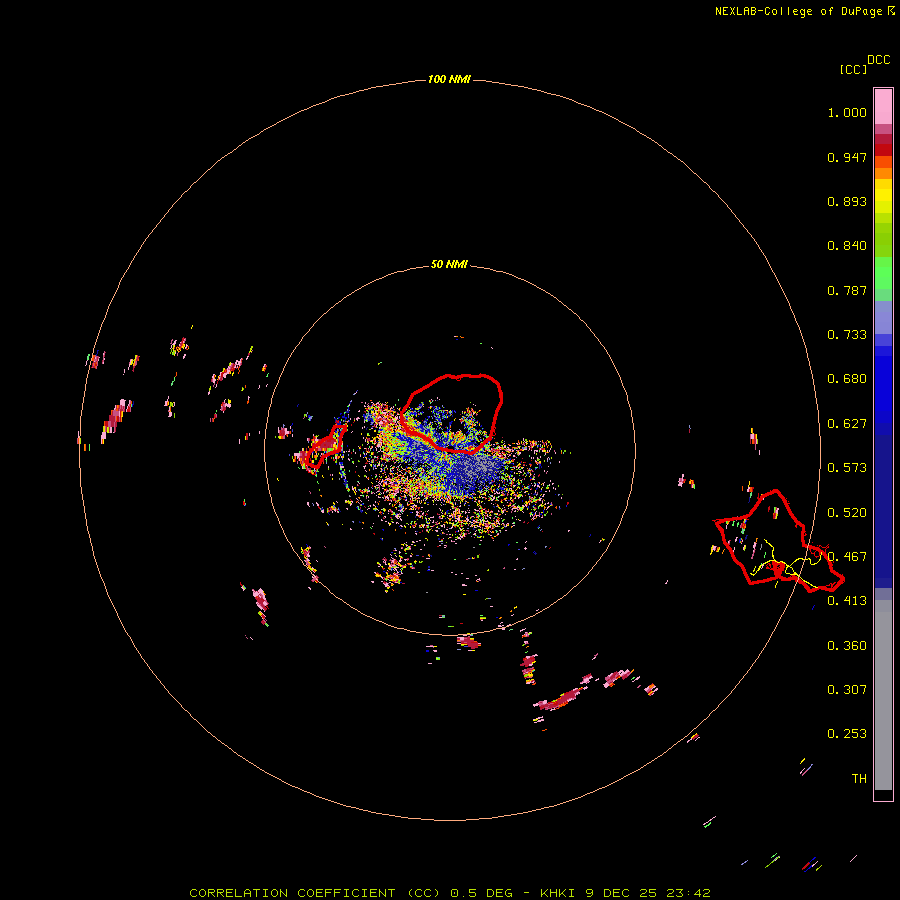The image size is (900, 900).
Task: Select the 1.000 scale value
Action: 847,112
